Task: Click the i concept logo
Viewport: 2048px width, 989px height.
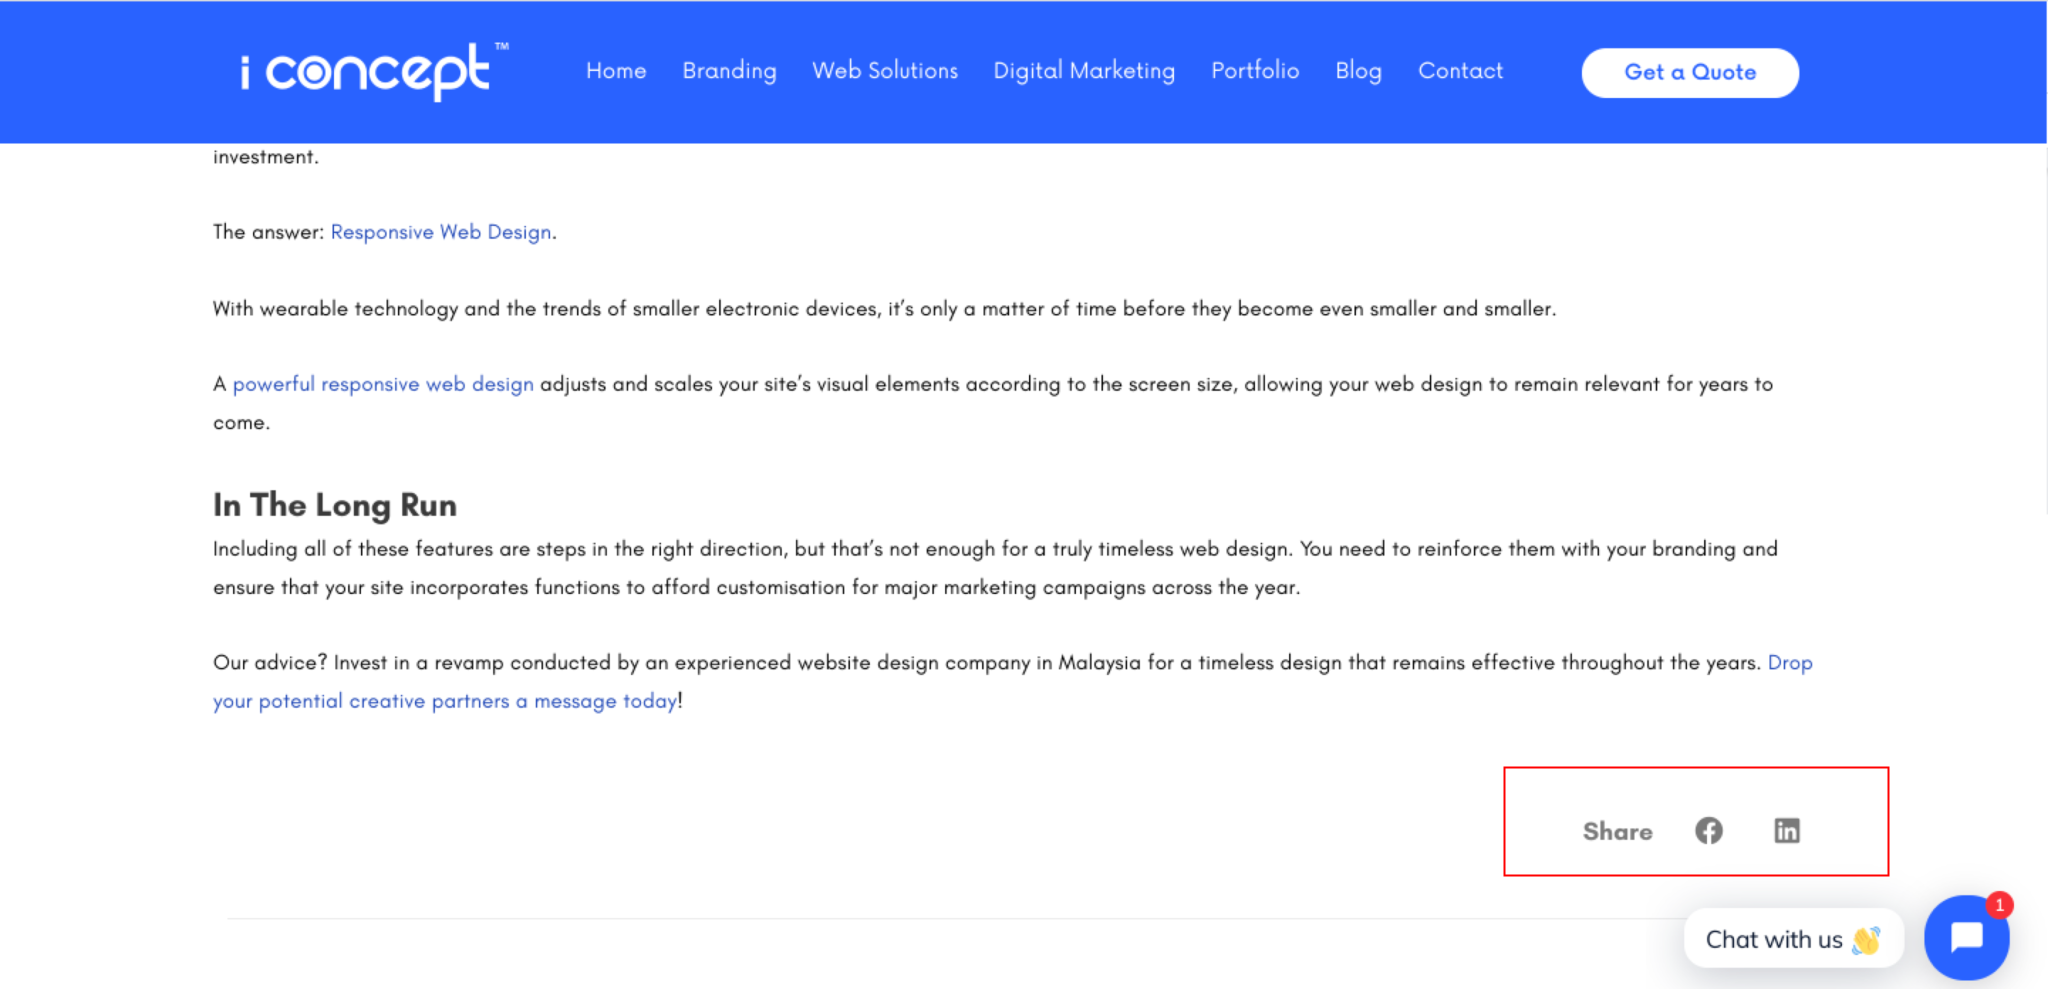Action: pyautogui.click(x=374, y=71)
